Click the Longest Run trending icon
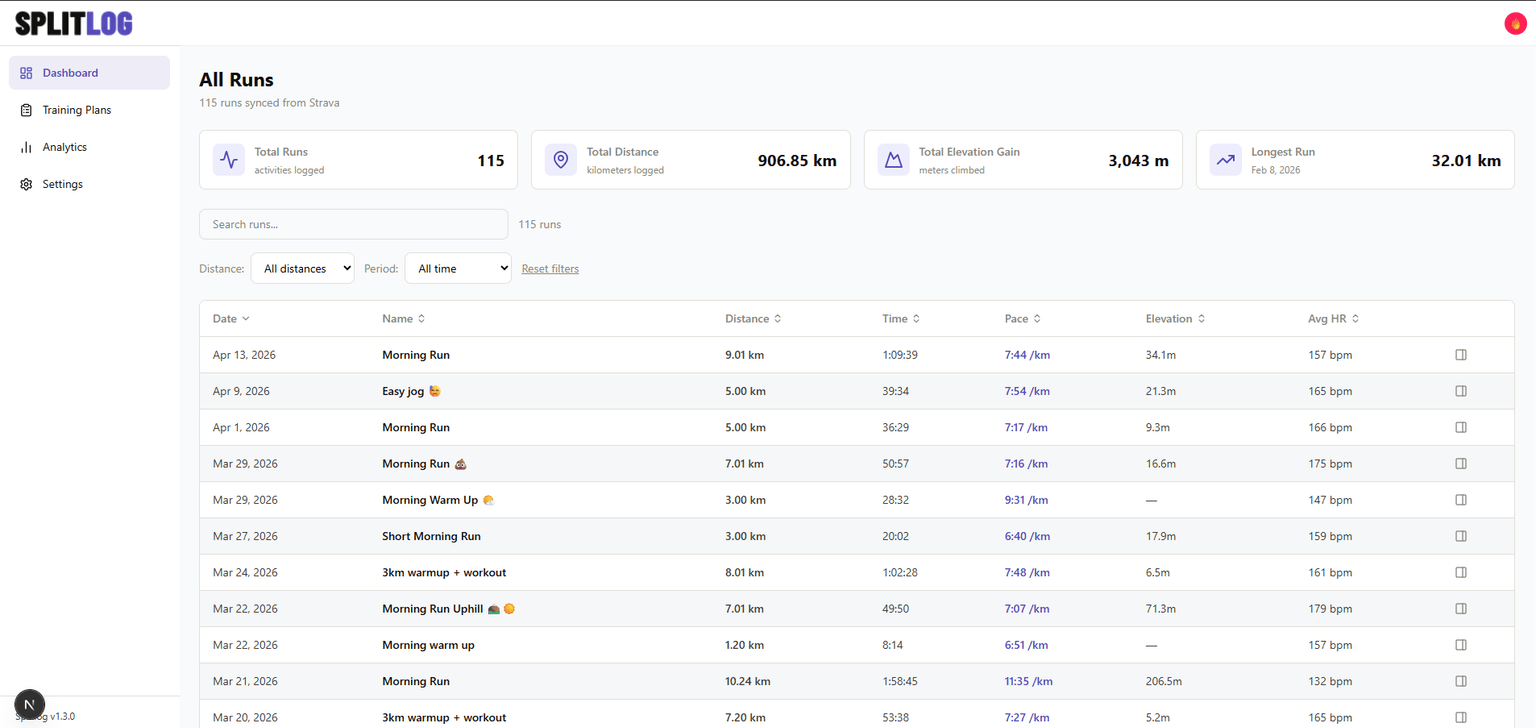The image size is (1536, 728). click(1225, 160)
